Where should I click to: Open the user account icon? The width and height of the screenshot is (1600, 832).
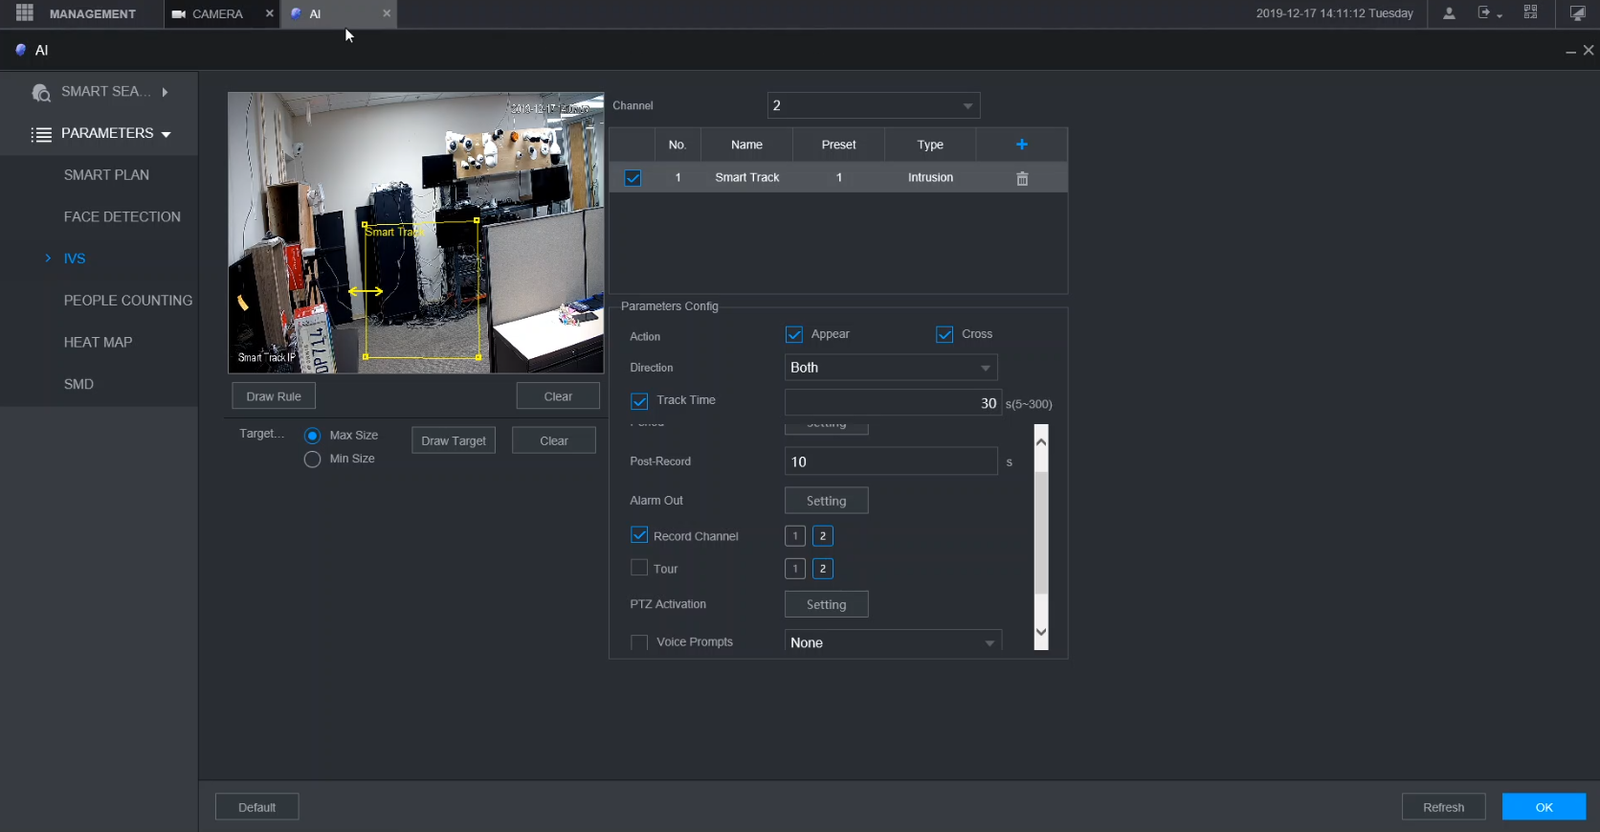[1448, 13]
